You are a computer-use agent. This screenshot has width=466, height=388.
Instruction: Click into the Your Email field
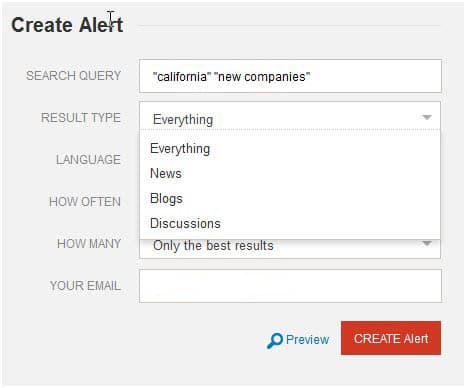click(290, 286)
